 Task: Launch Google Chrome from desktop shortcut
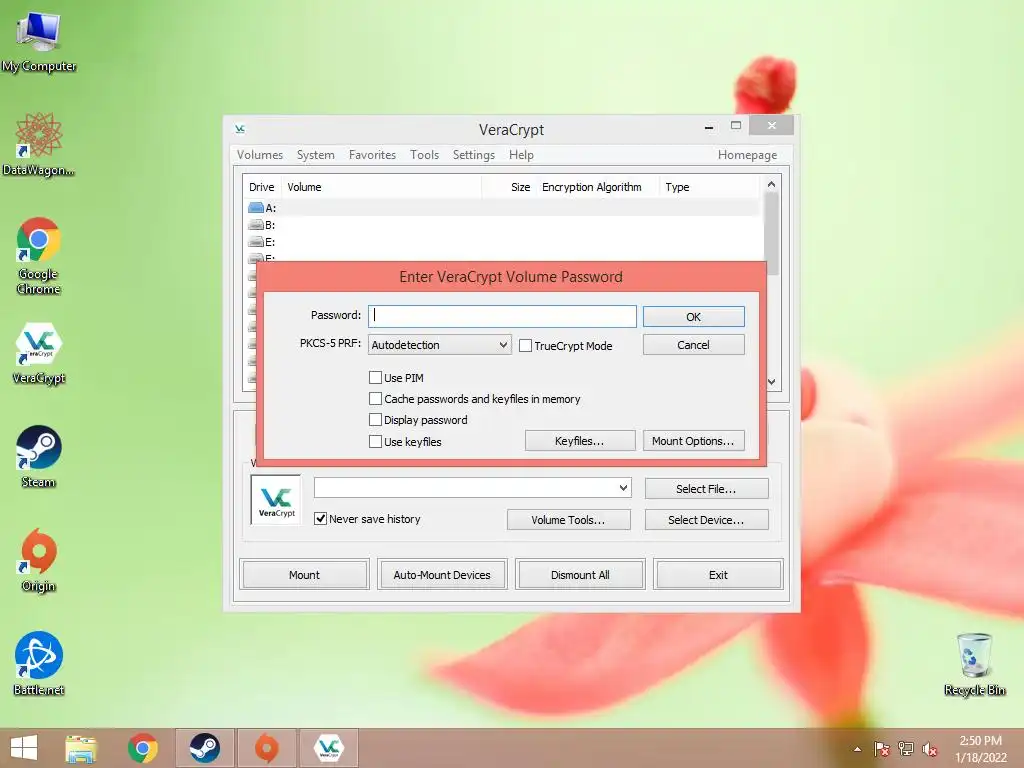39,255
